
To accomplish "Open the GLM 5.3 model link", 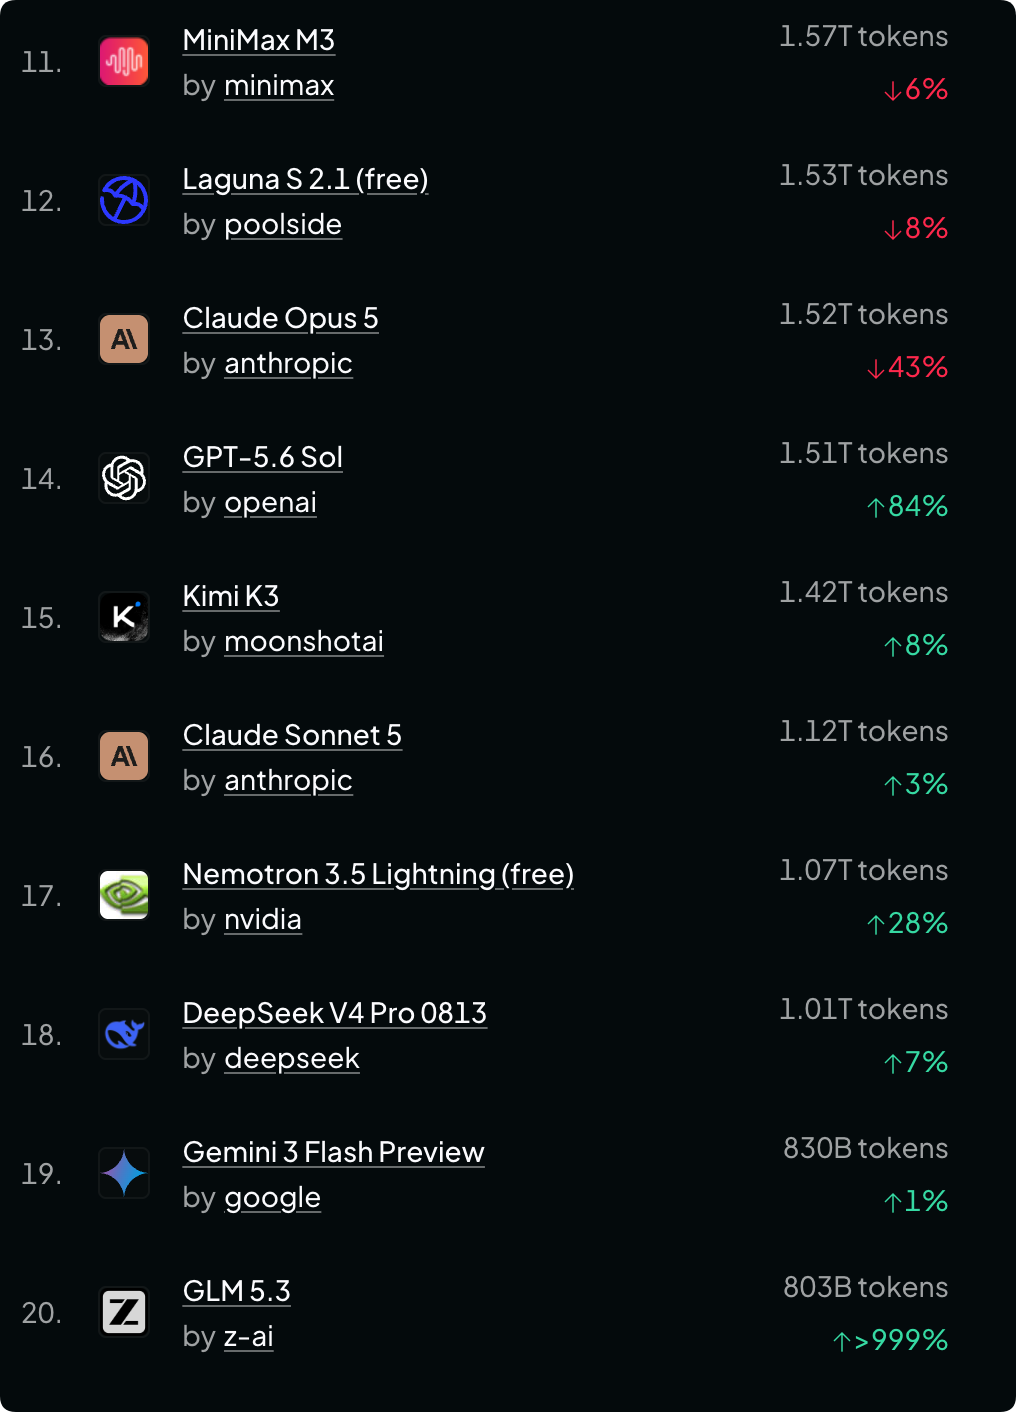I will pyautogui.click(x=237, y=1291).
